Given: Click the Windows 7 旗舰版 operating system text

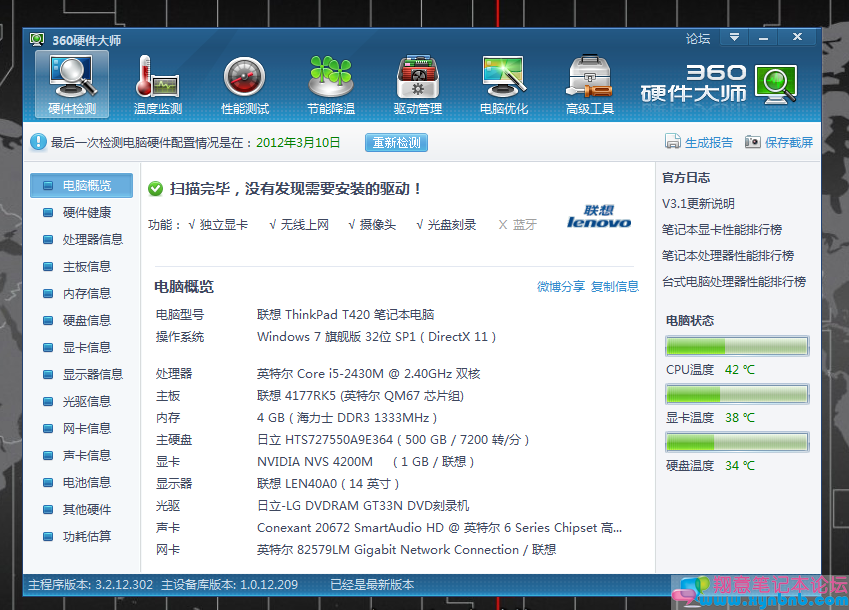Looking at the screenshot, I should coord(376,337).
